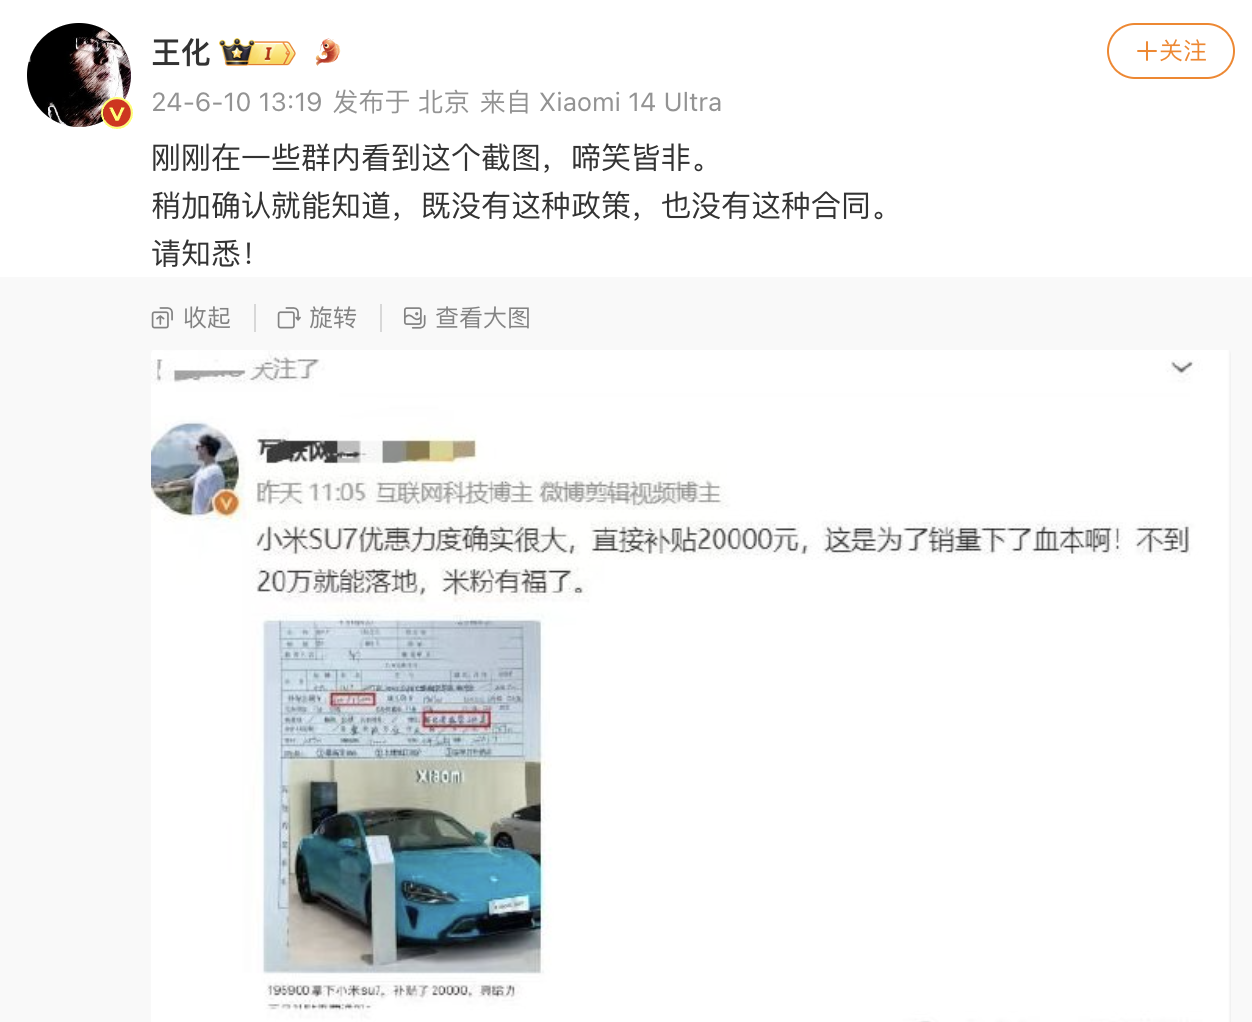This screenshot has width=1252, height=1022.
Task: Click the main post text 刚刚在一些群内看到这个截图
Action: [x=433, y=158]
